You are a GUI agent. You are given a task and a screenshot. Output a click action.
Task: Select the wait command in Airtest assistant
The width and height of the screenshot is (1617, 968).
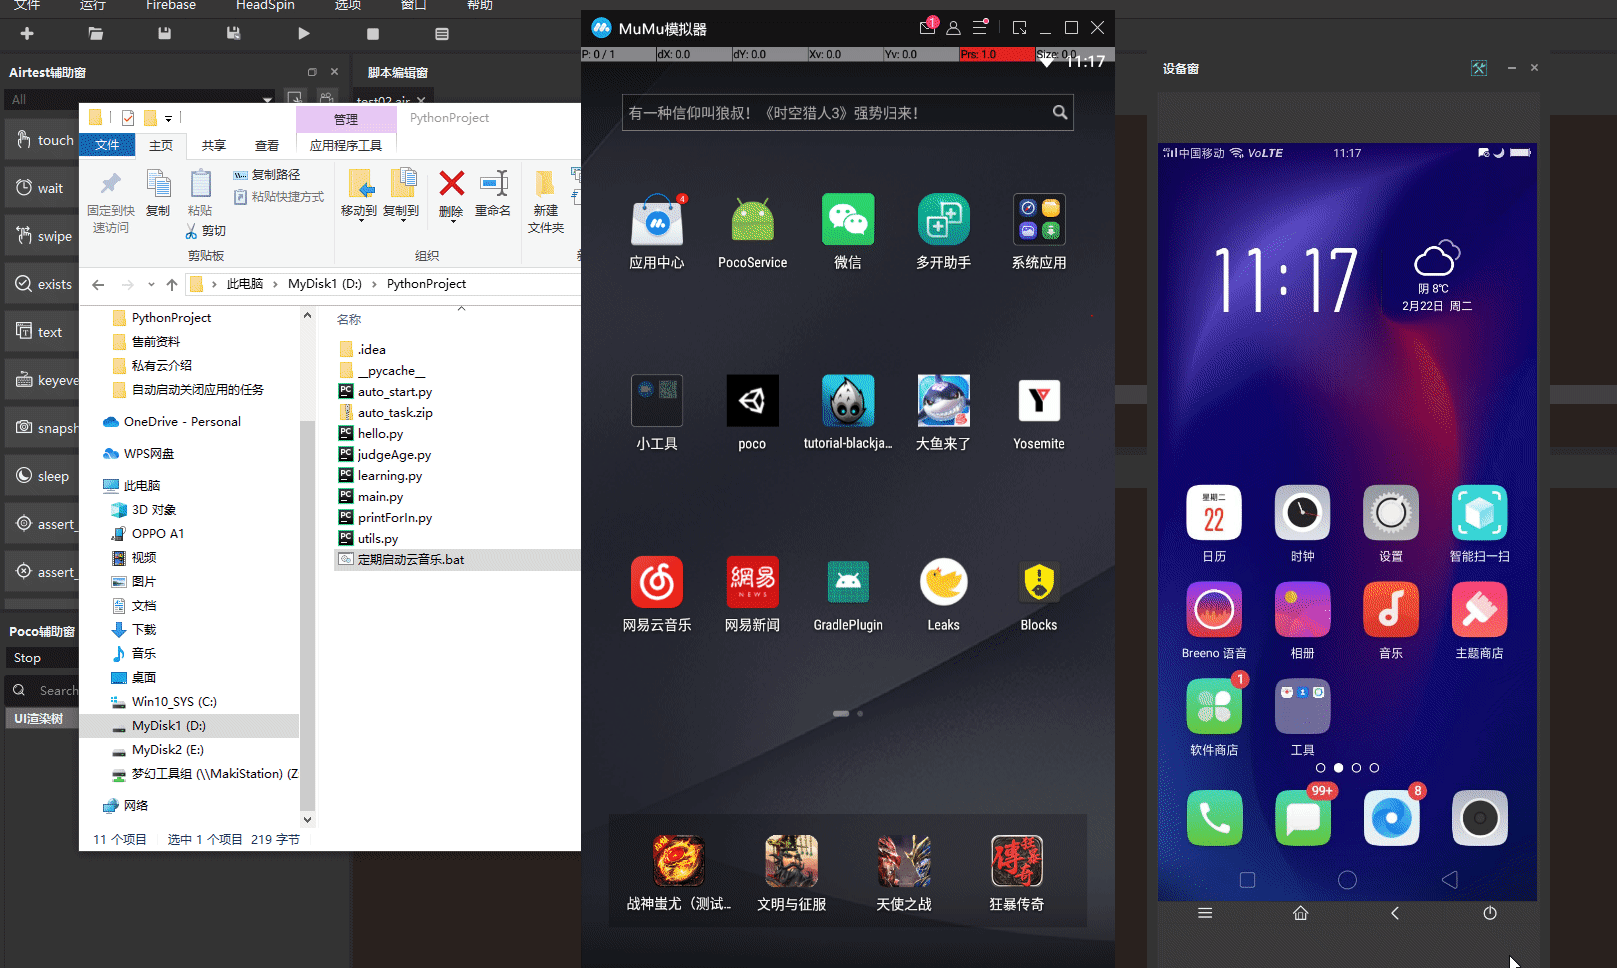click(43, 188)
